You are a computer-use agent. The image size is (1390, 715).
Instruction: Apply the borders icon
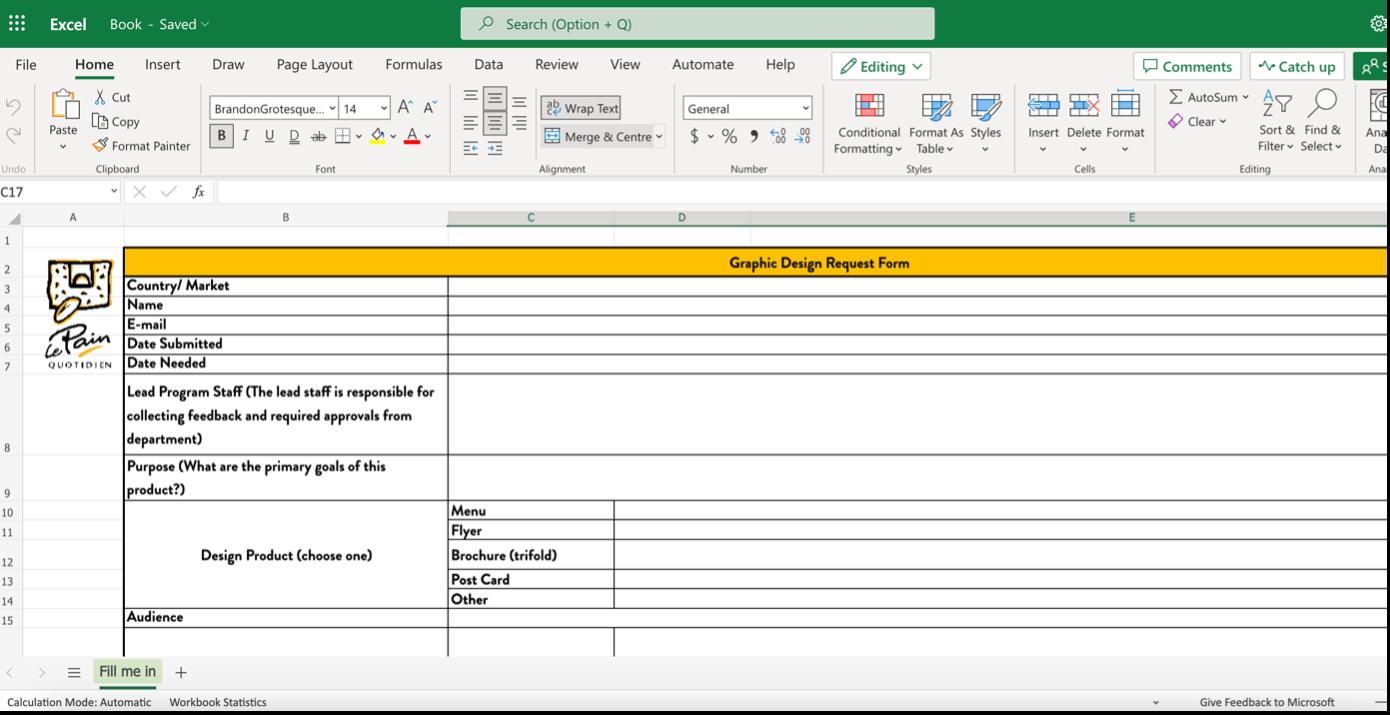click(342, 136)
